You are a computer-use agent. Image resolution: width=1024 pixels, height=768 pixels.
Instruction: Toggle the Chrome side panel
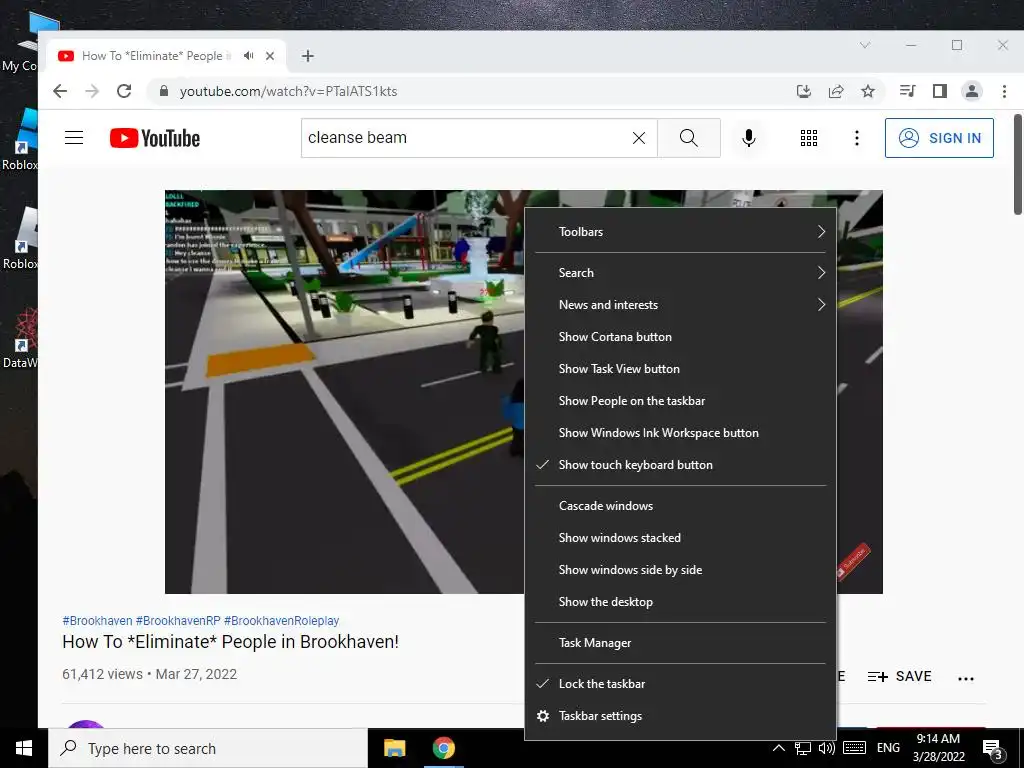tap(940, 91)
